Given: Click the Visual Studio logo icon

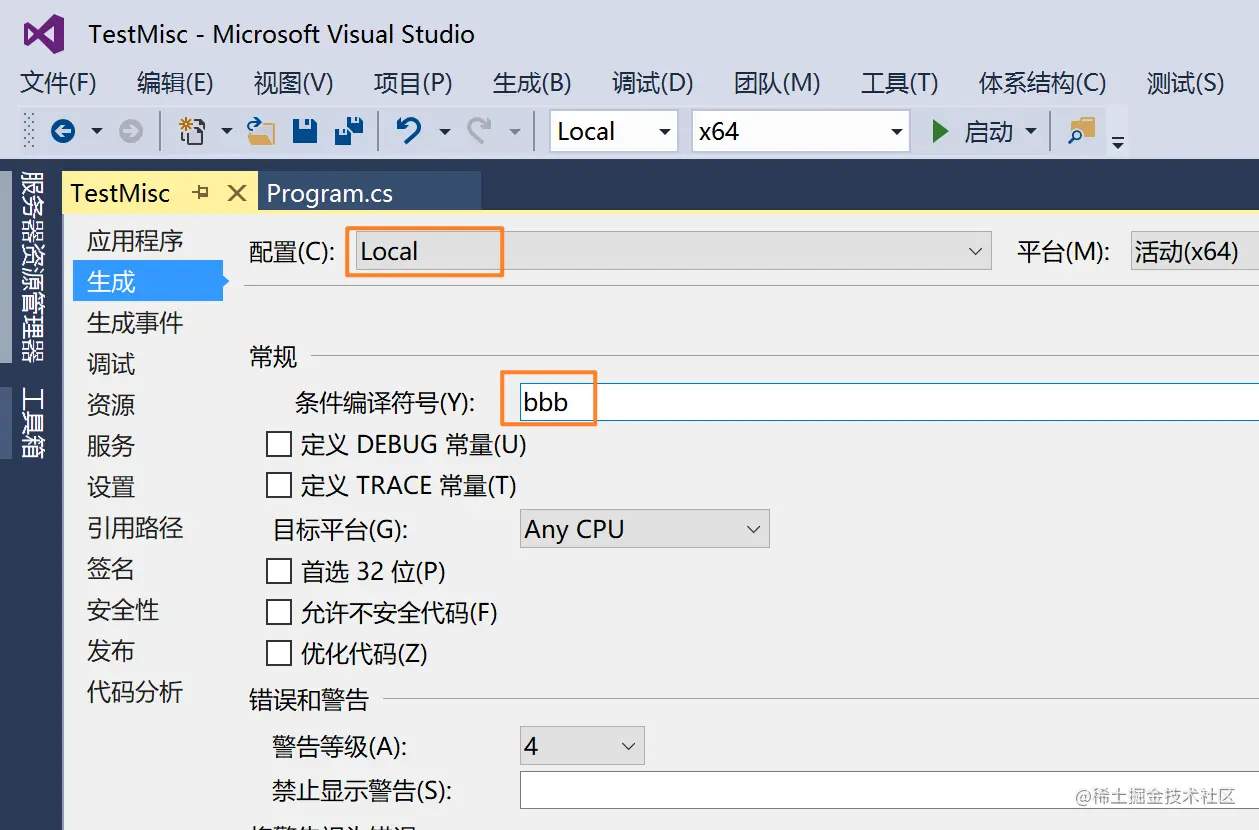Looking at the screenshot, I should (x=45, y=34).
